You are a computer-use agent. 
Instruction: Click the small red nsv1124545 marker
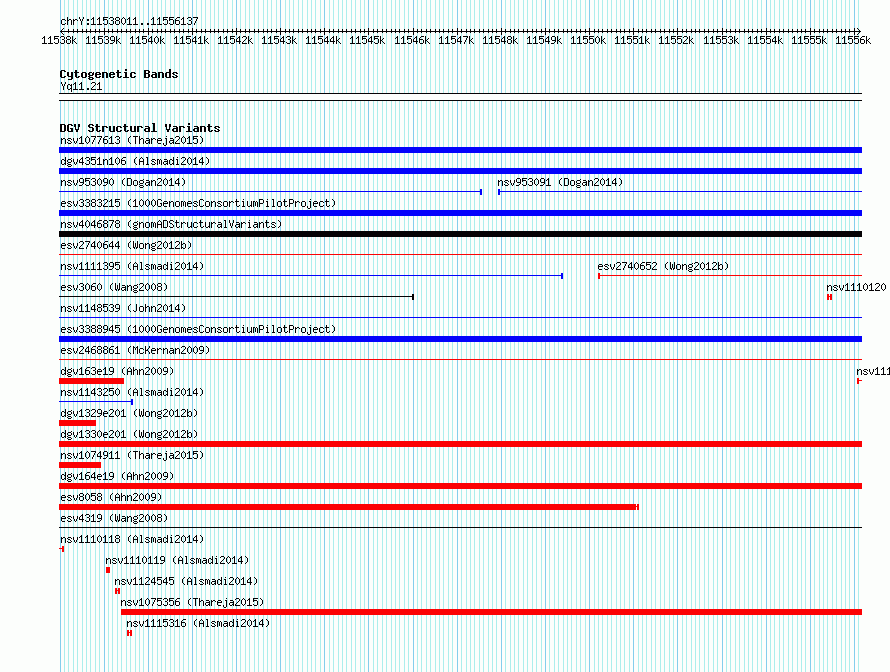tap(117, 591)
